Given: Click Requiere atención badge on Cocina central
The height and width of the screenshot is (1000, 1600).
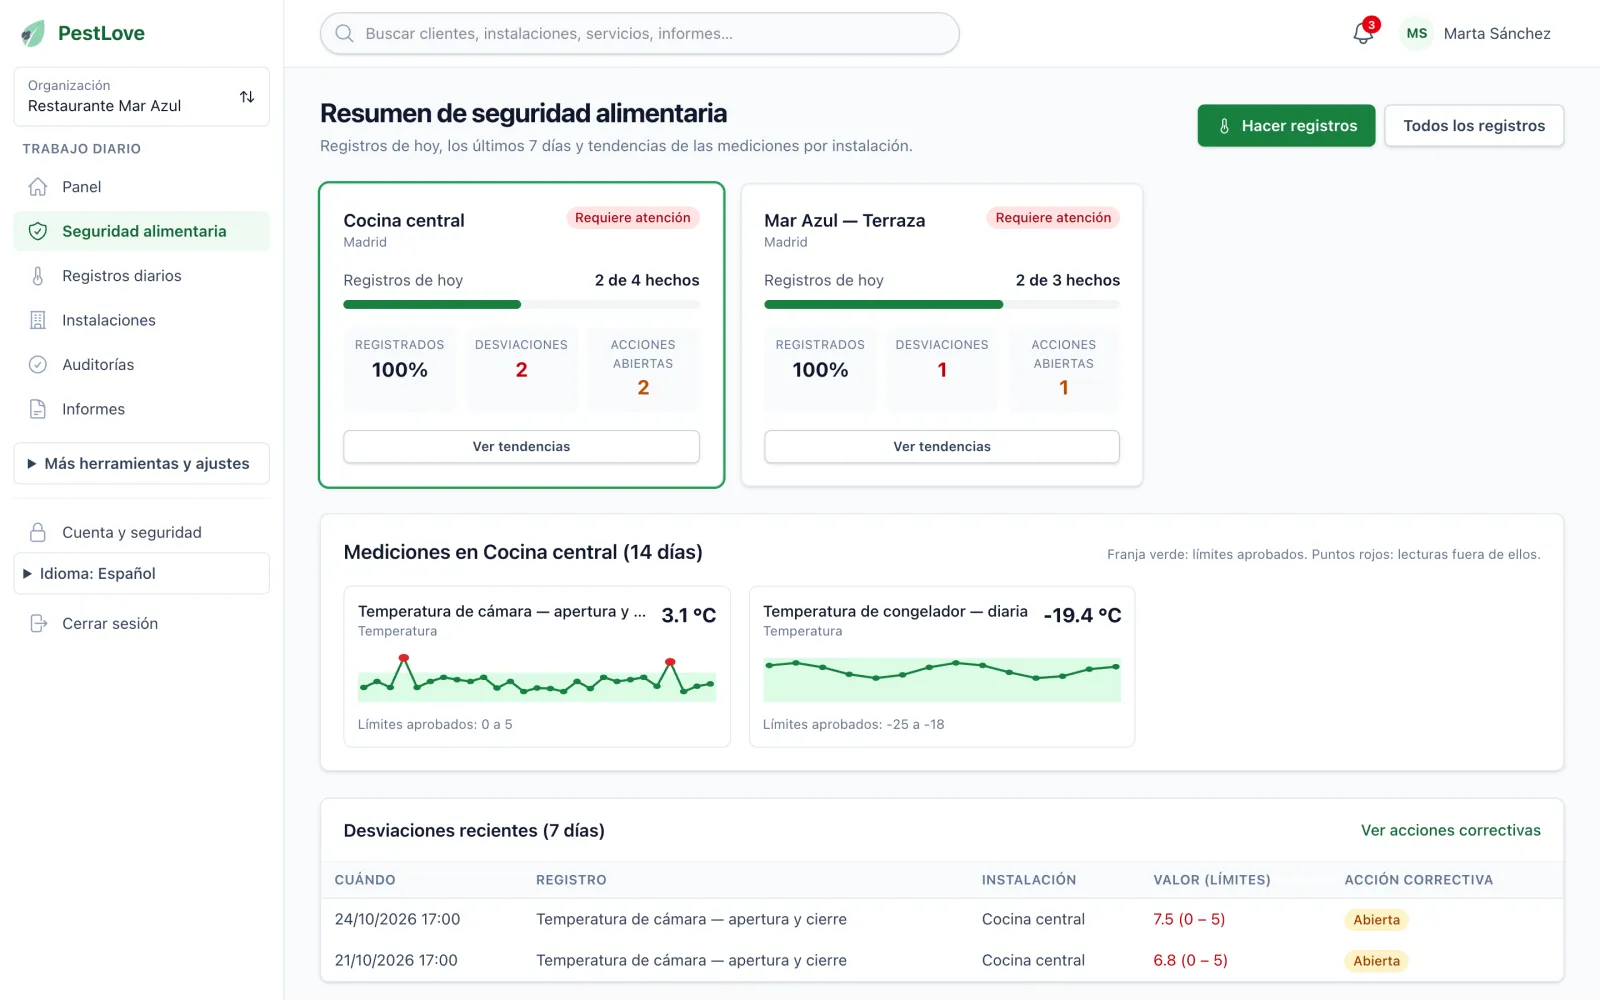Looking at the screenshot, I should point(632,218).
